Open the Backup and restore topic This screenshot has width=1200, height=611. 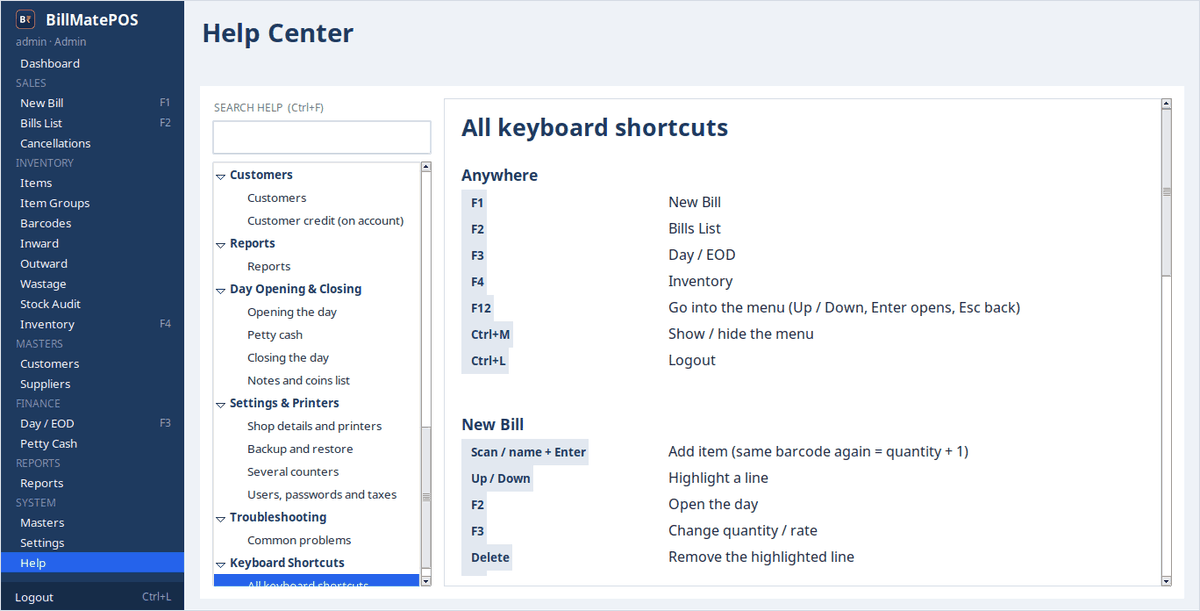pyautogui.click(x=300, y=449)
